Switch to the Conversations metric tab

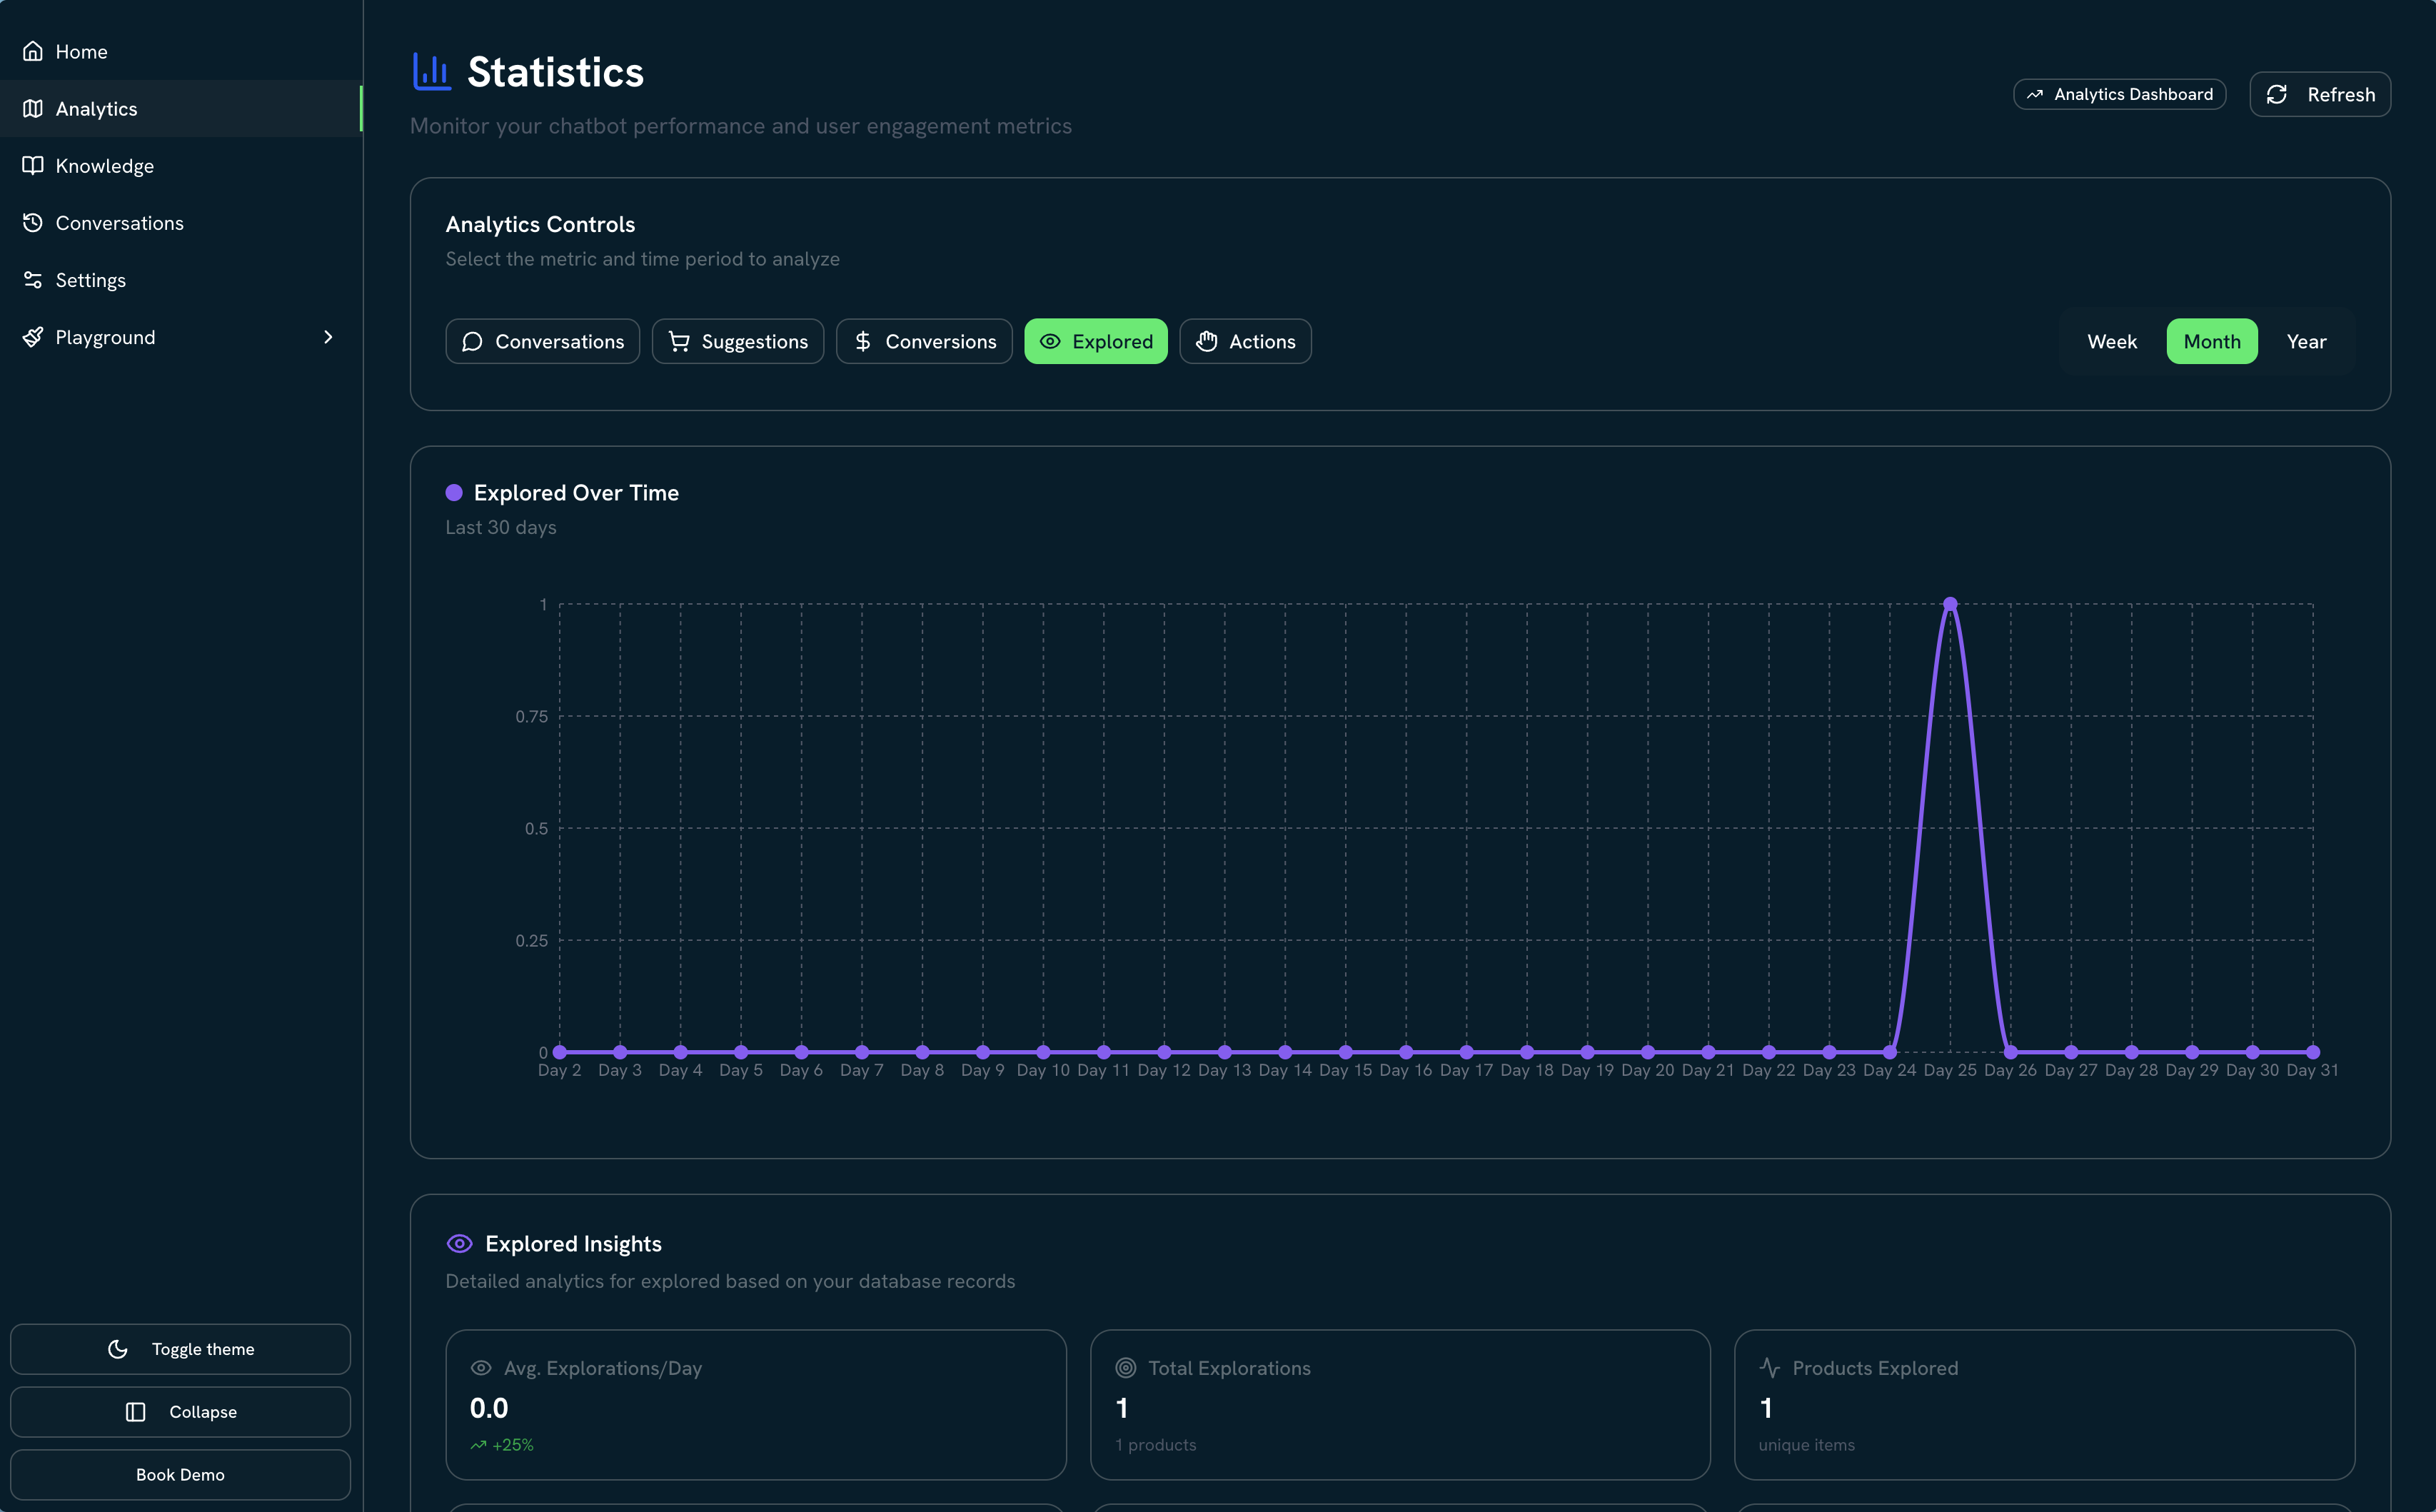click(x=541, y=341)
